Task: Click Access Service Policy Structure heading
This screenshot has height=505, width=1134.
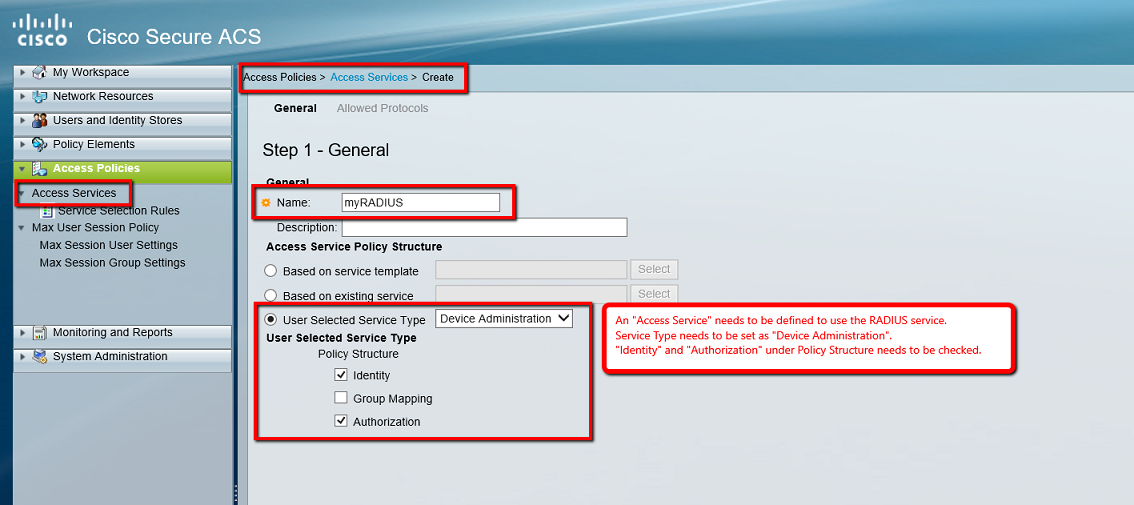Action: click(354, 247)
